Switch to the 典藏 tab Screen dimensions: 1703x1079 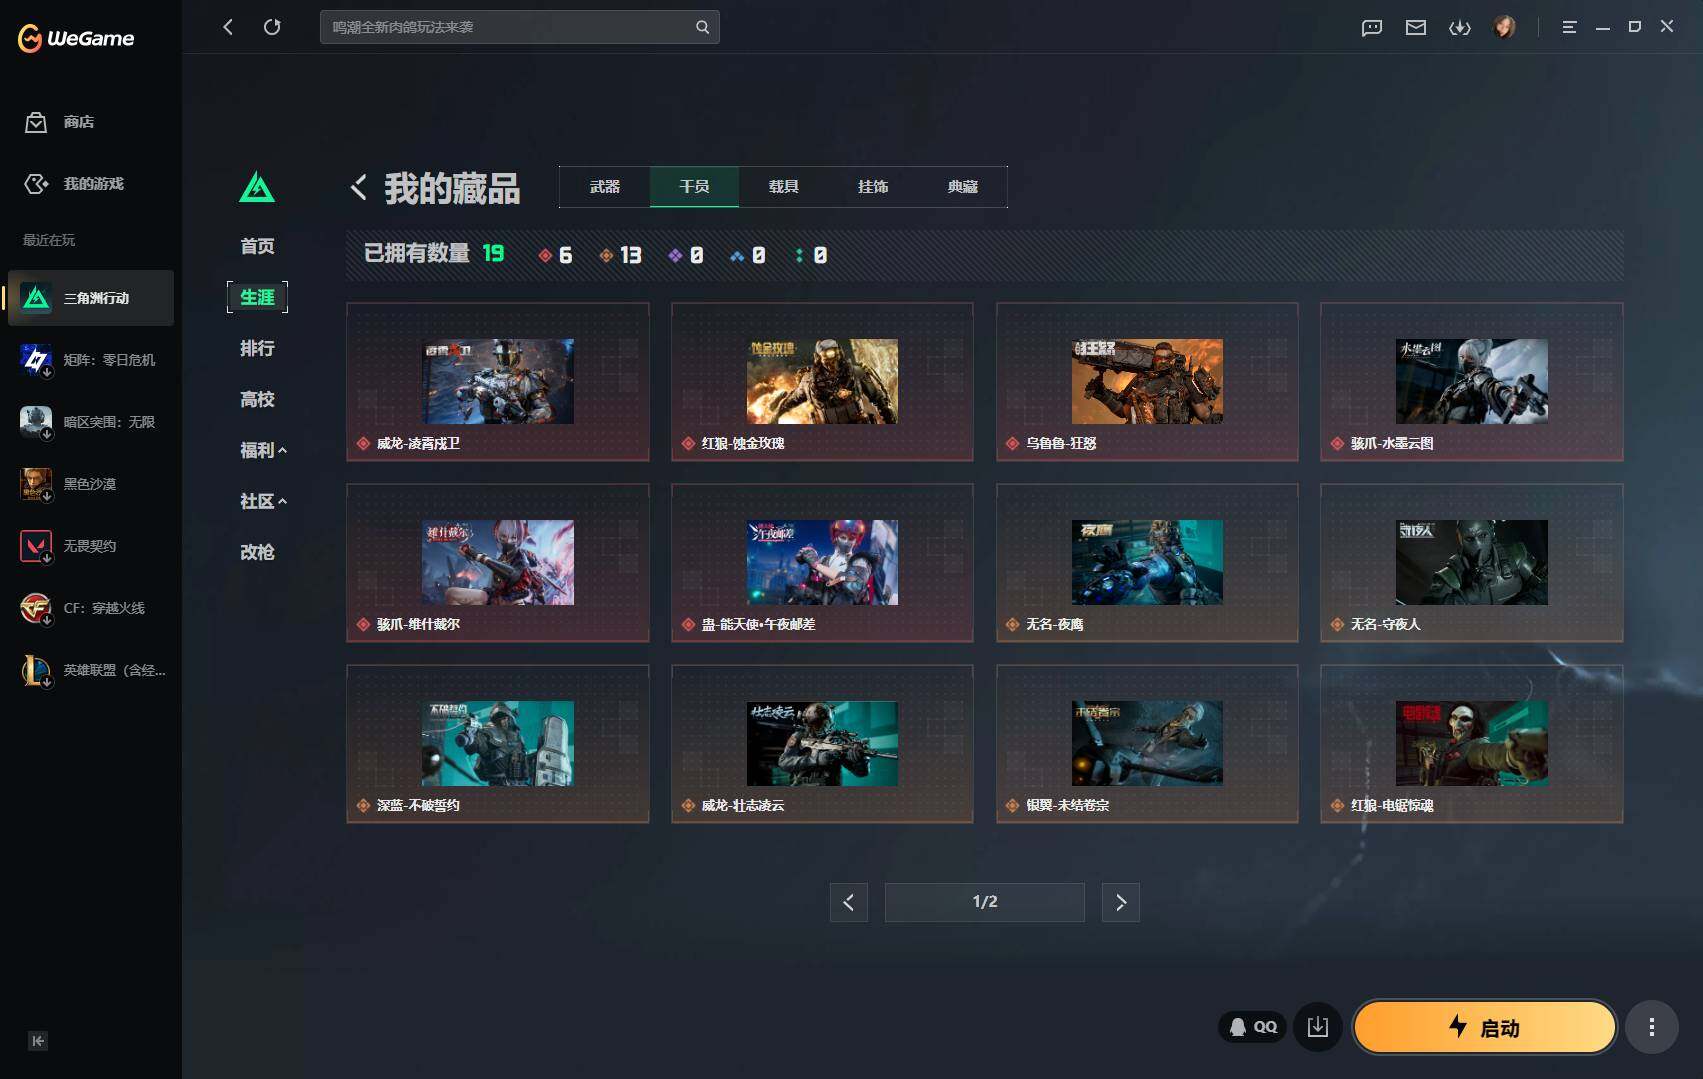(x=963, y=187)
